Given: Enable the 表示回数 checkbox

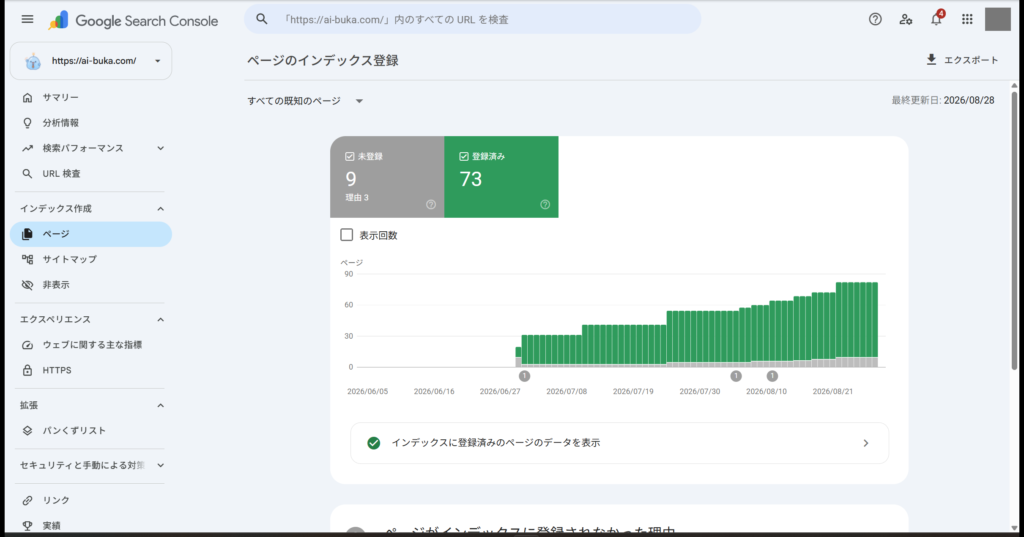Looking at the screenshot, I should coord(347,235).
